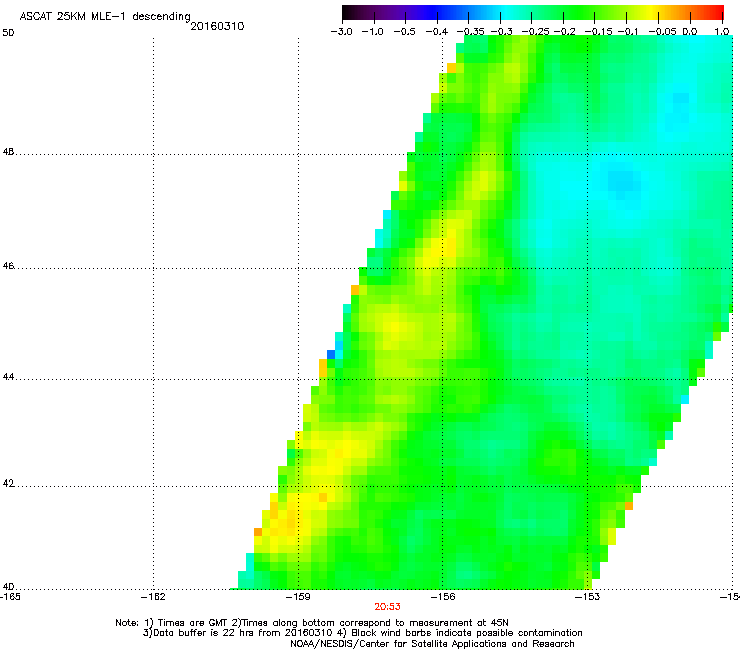Screen dimensions: 740x650
Task: Click the cyan patch near 47.5N east of -153
Action: coord(621,182)
